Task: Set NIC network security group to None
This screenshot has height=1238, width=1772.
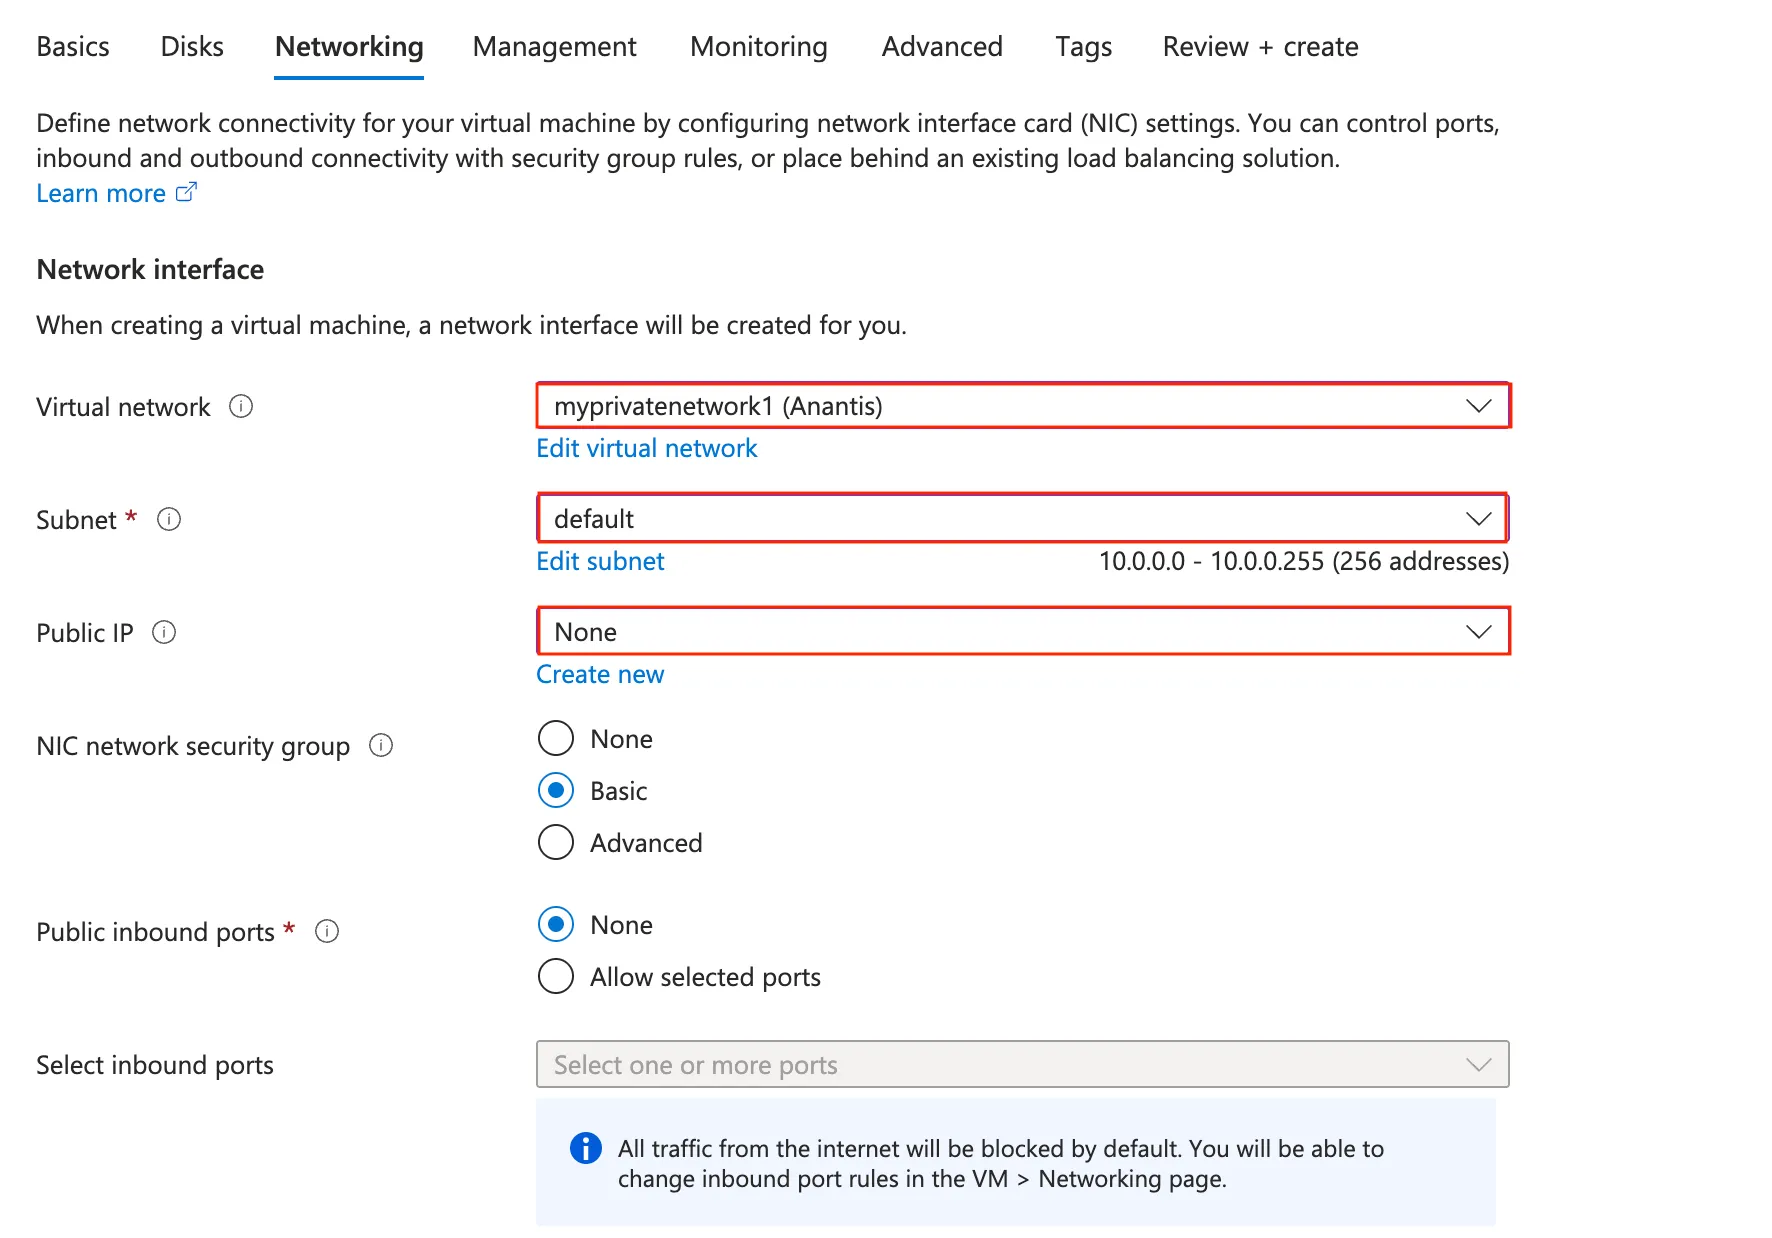Action: (x=556, y=738)
